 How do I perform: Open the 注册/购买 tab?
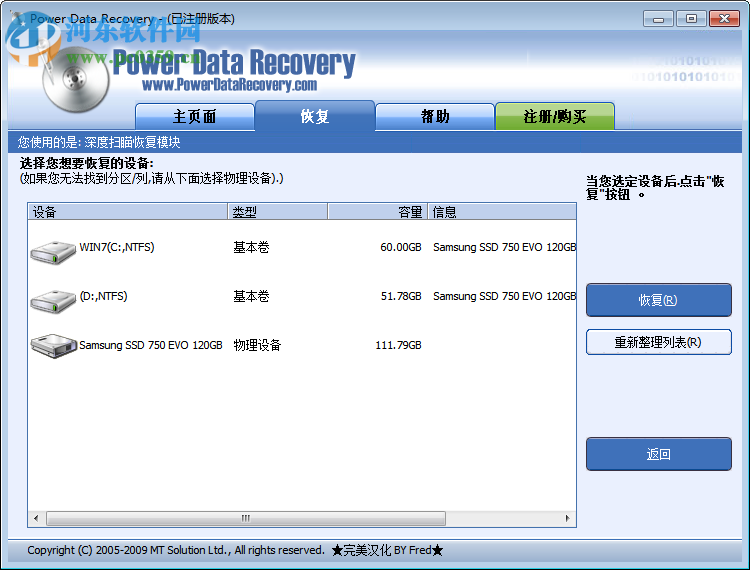click(x=555, y=116)
